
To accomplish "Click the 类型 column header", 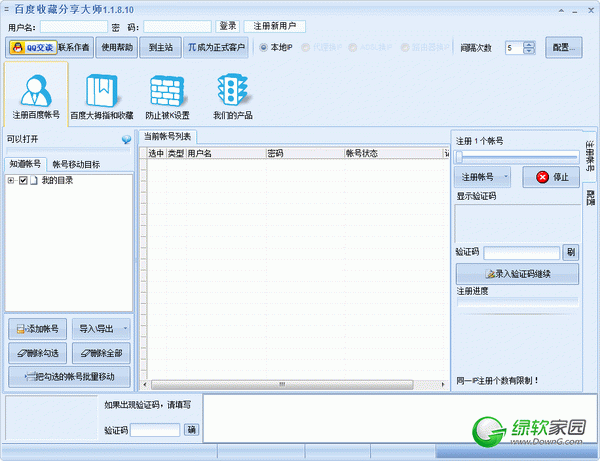I will tap(176, 153).
